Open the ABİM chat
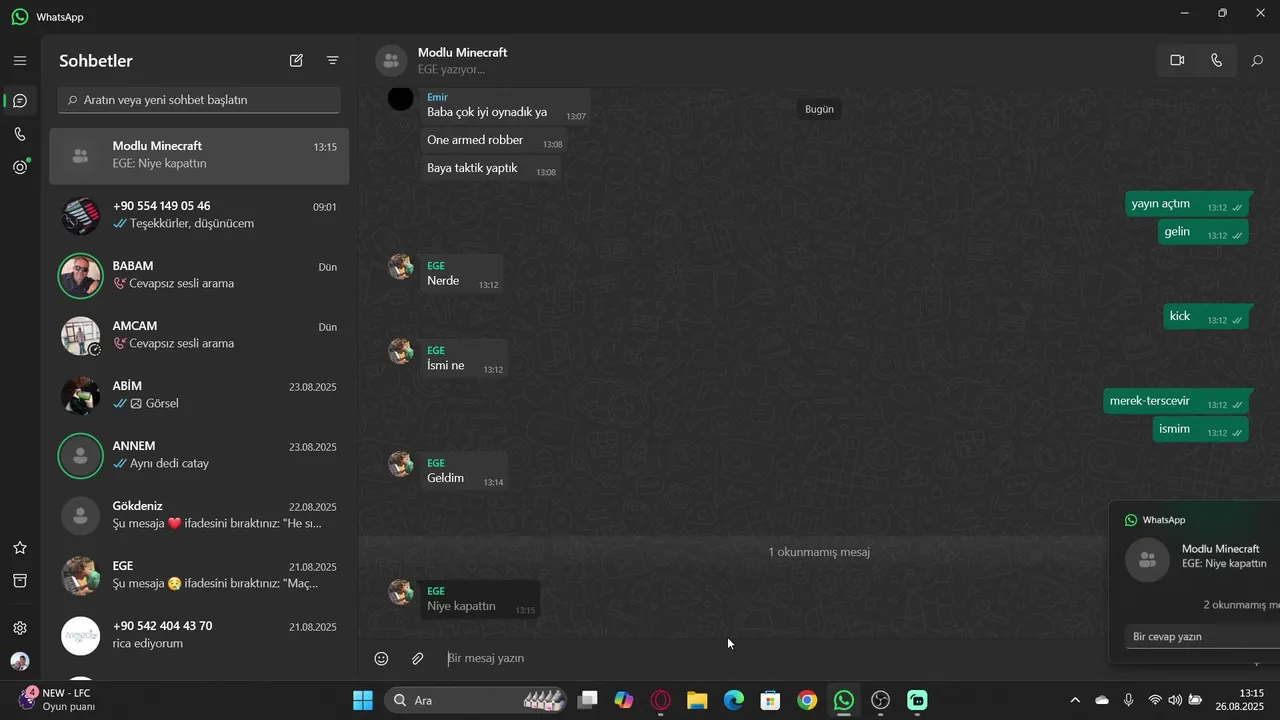Screen dimensions: 1280x720 [199, 395]
